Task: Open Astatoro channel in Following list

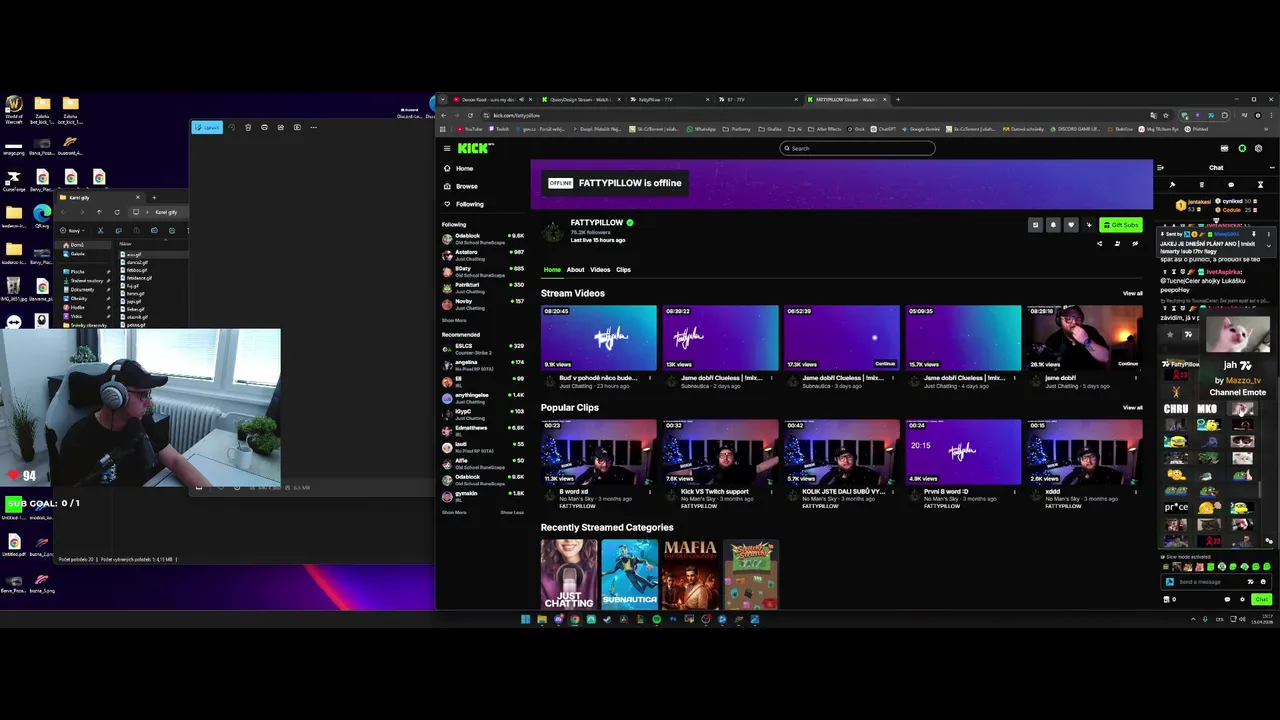Action: 483,254
